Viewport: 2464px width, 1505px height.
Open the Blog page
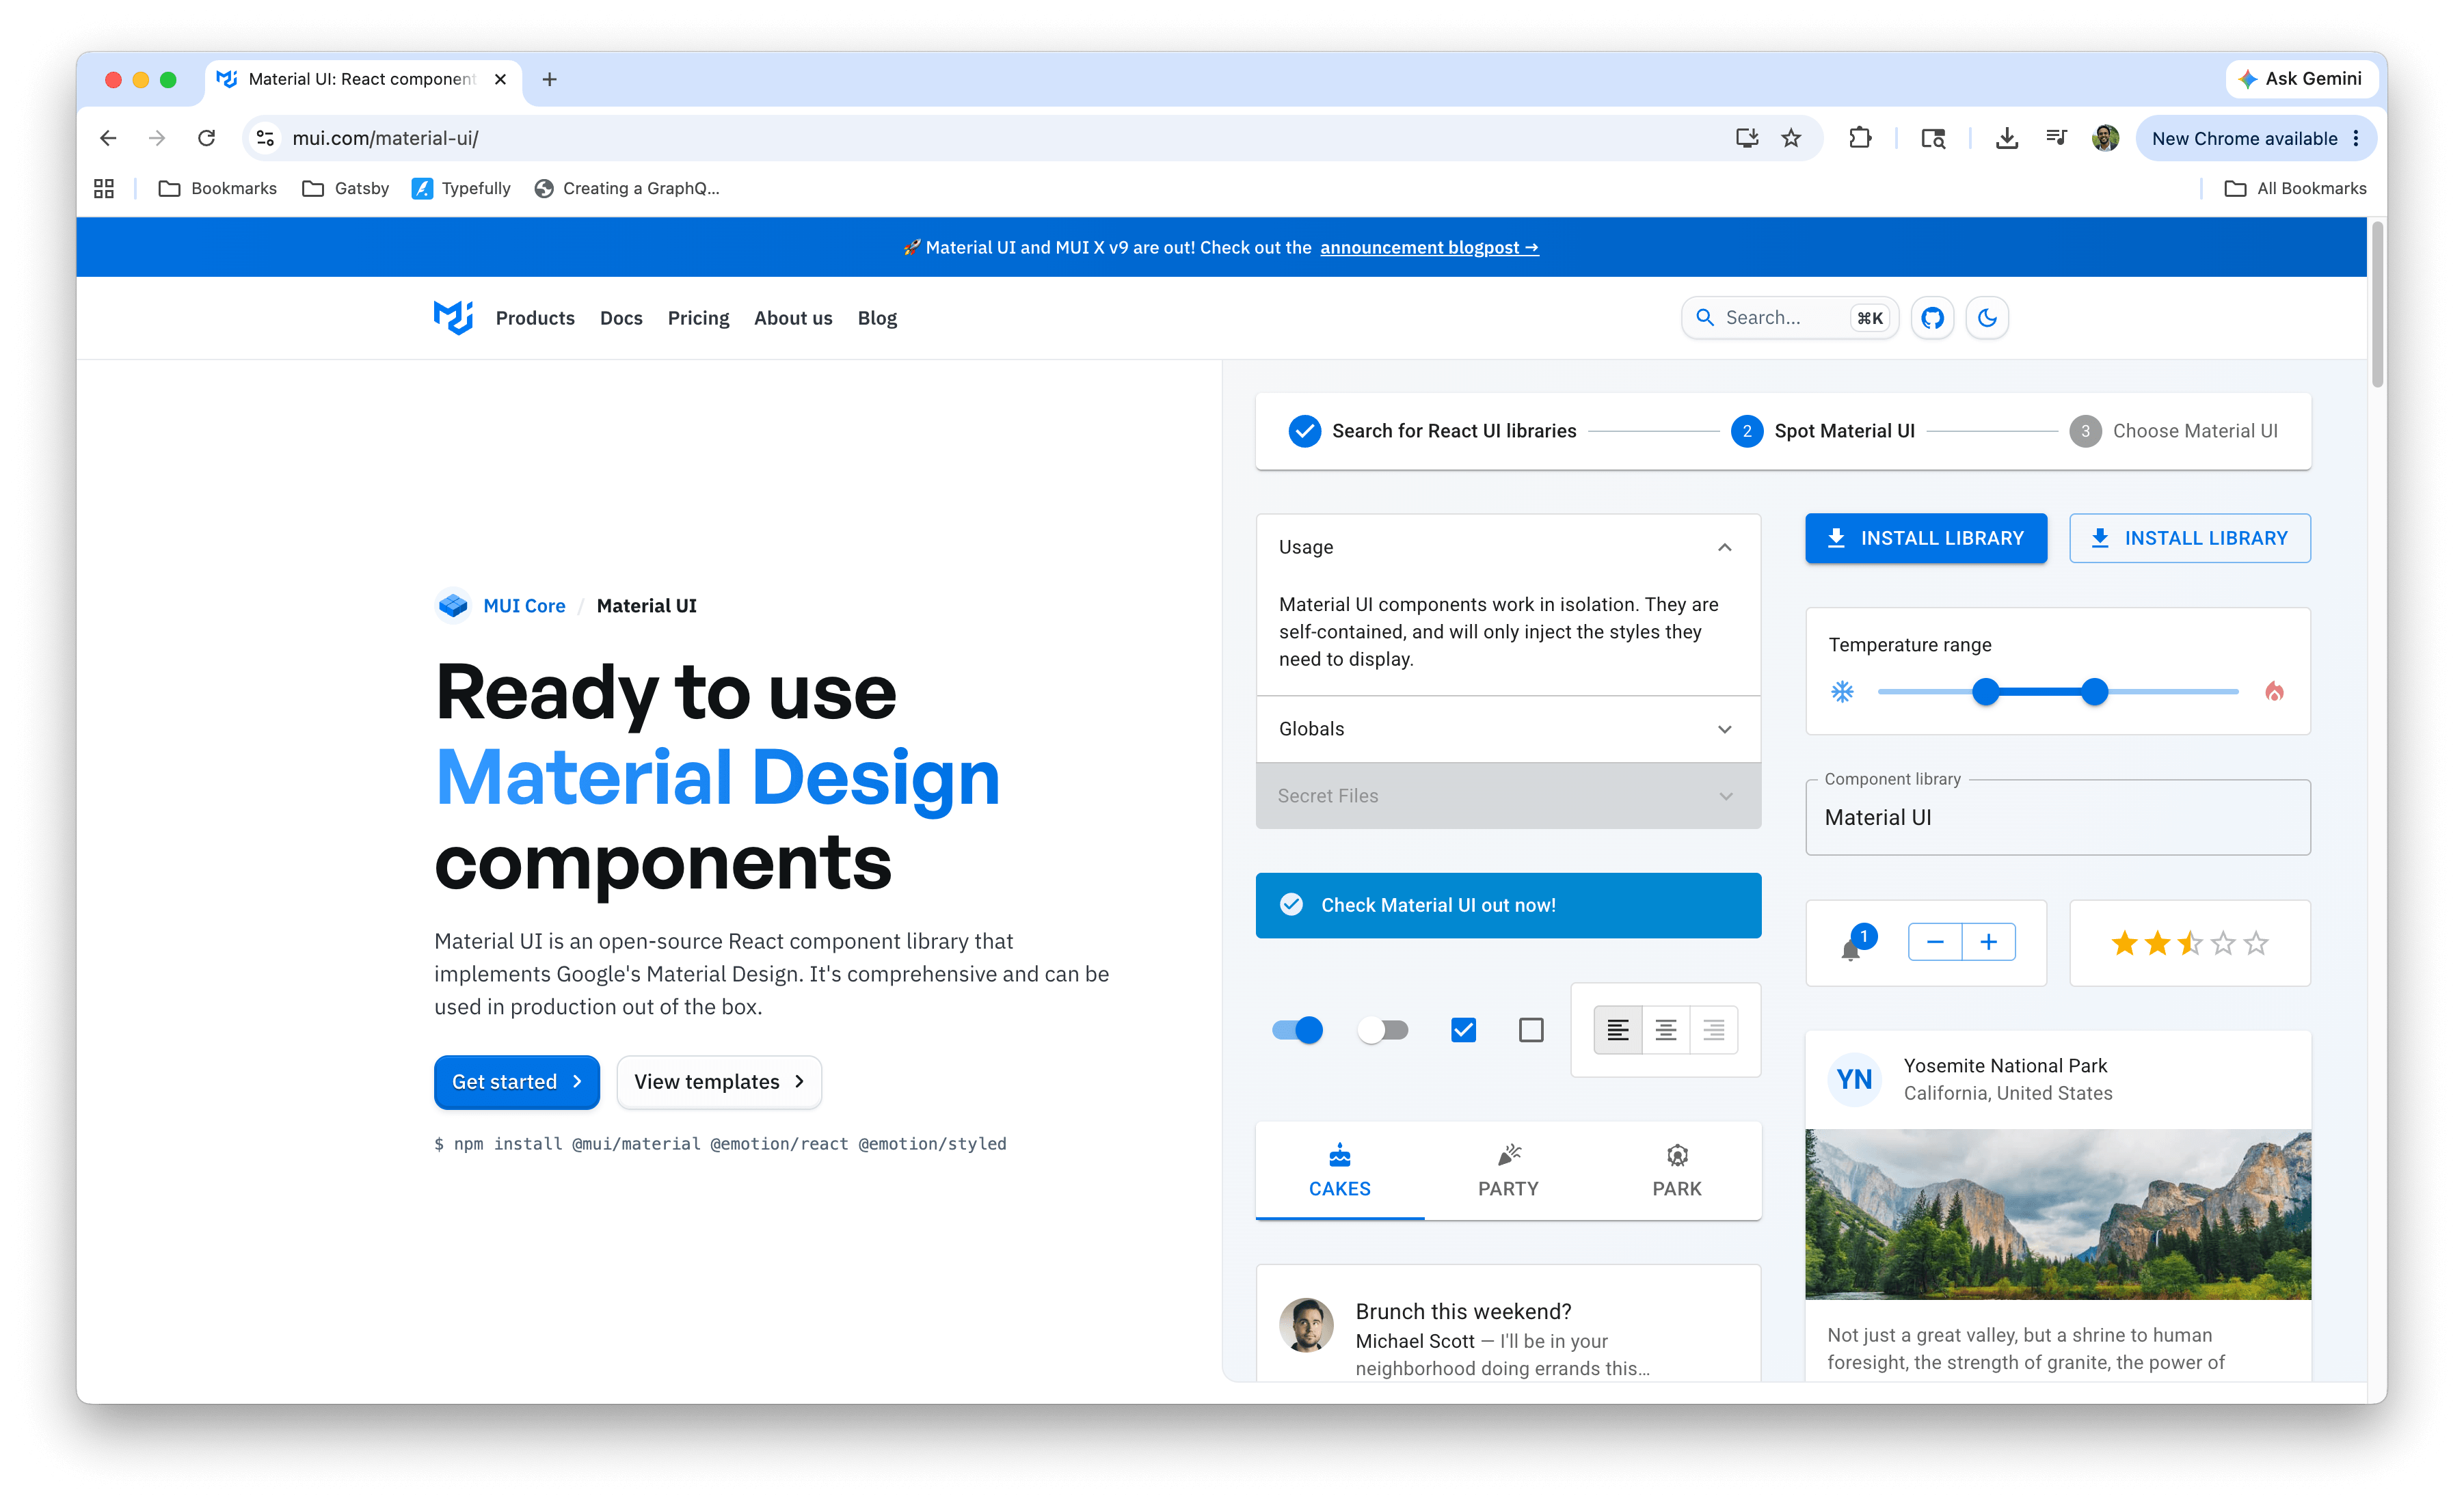(x=877, y=318)
